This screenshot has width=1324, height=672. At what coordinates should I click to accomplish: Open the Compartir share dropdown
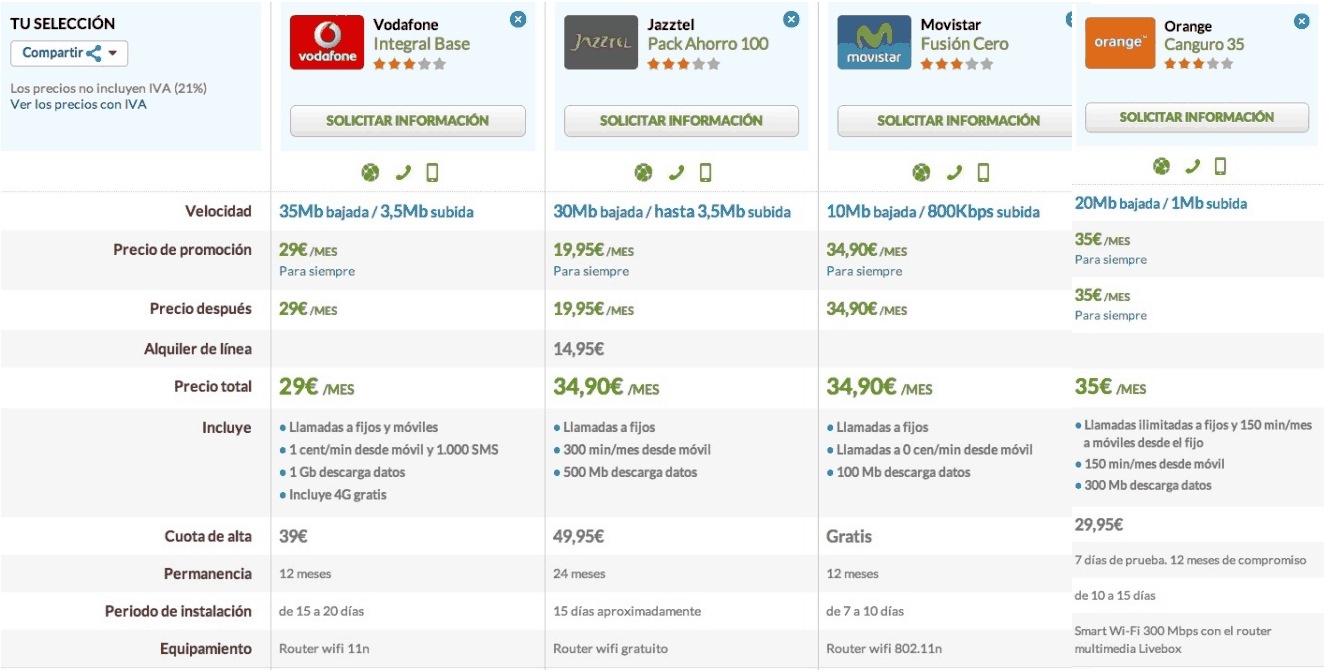69,53
